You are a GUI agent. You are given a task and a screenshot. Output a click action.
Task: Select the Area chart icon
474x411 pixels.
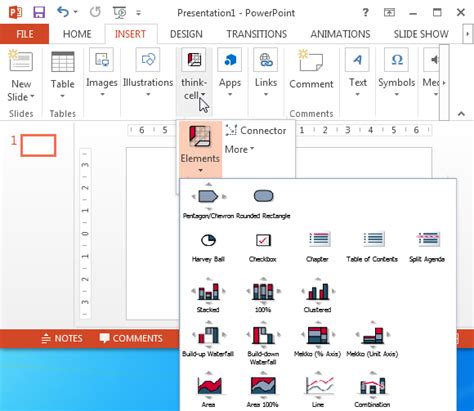[209, 386]
